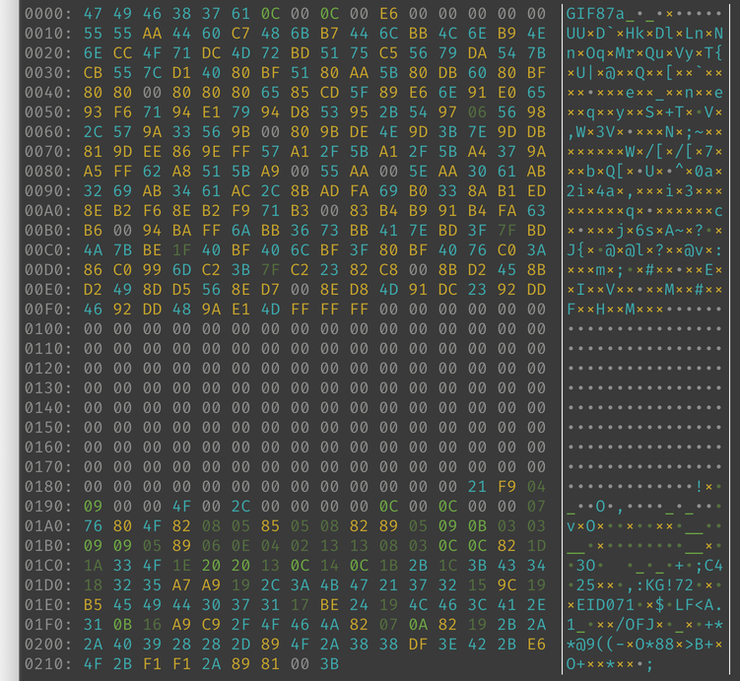
Task: Click byte 9A in row 00F0
Action: click(211, 310)
